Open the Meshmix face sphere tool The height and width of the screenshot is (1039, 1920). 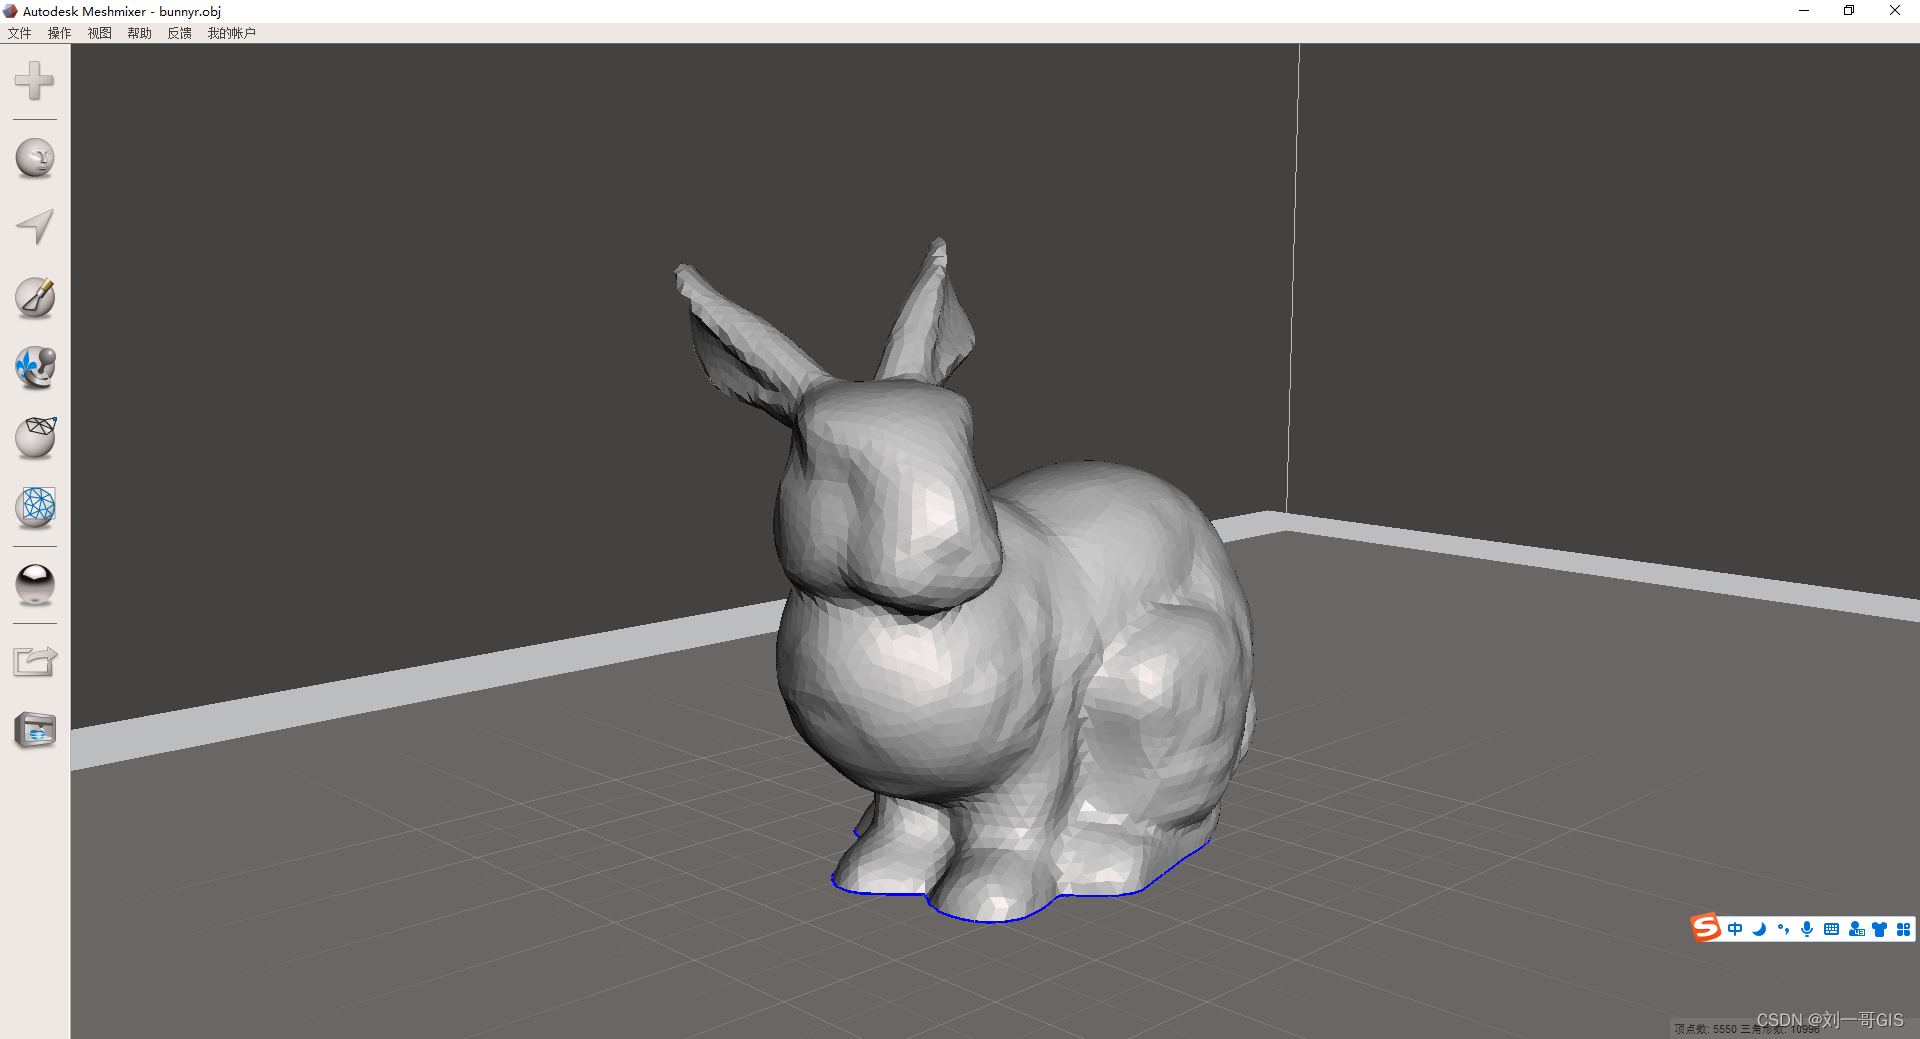coord(35,158)
